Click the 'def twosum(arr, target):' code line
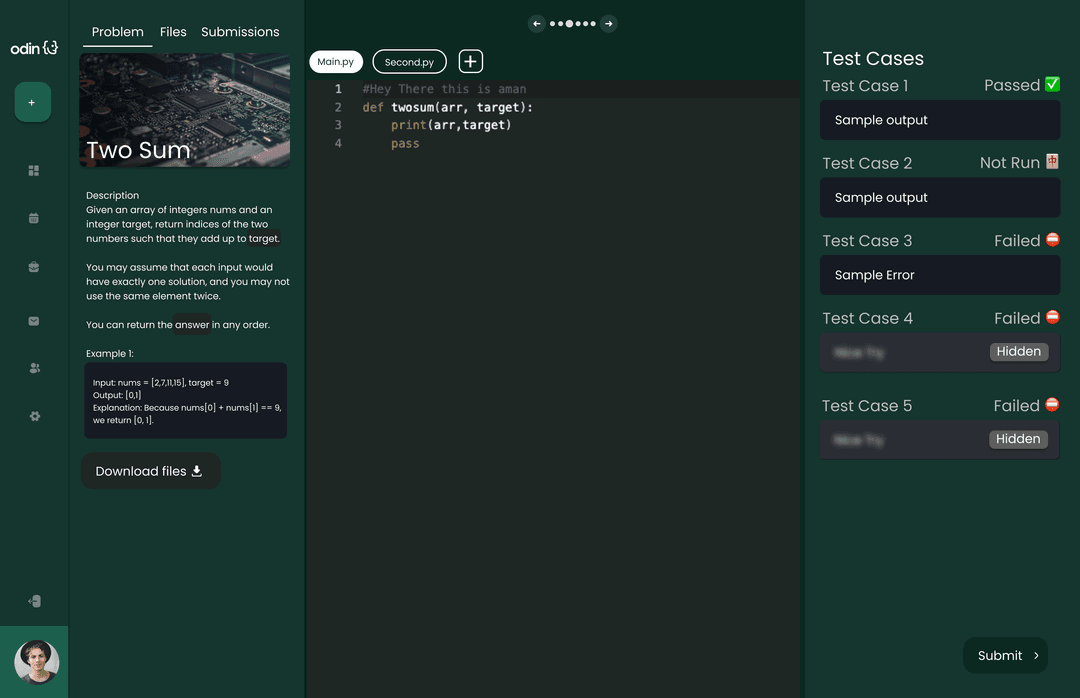This screenshot has width=1080, height=698. click(x=448, y=107)
